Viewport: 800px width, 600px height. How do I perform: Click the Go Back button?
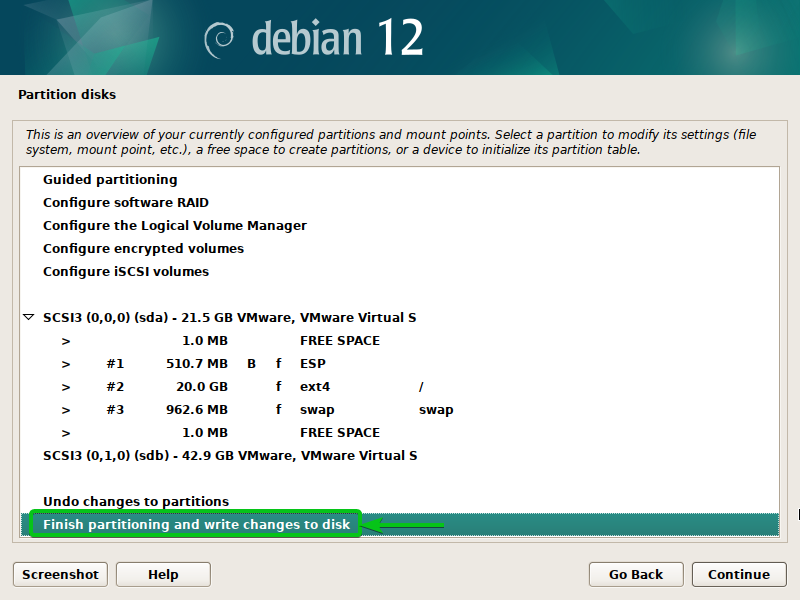pos(636,574)
